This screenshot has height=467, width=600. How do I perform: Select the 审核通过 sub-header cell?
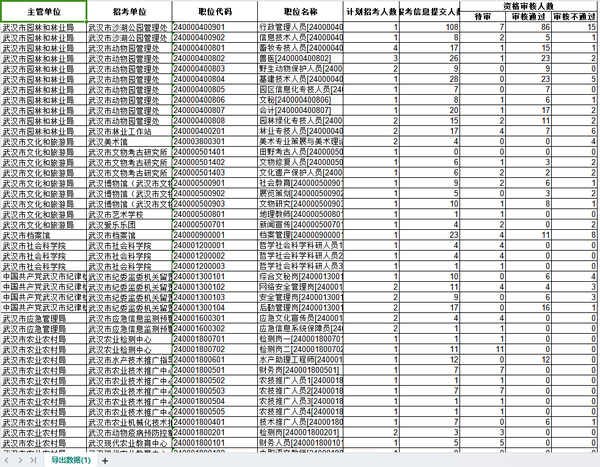(528, 17)
